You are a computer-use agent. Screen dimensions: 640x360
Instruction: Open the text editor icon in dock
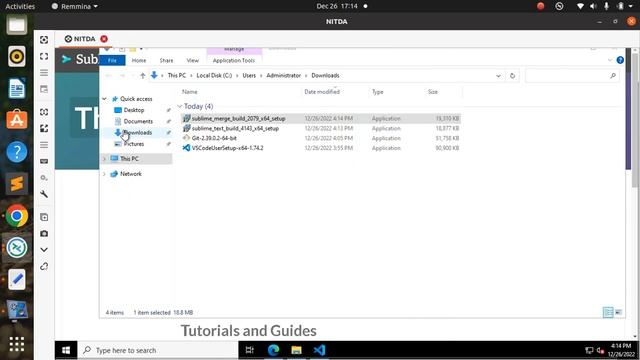click(17, 280)
